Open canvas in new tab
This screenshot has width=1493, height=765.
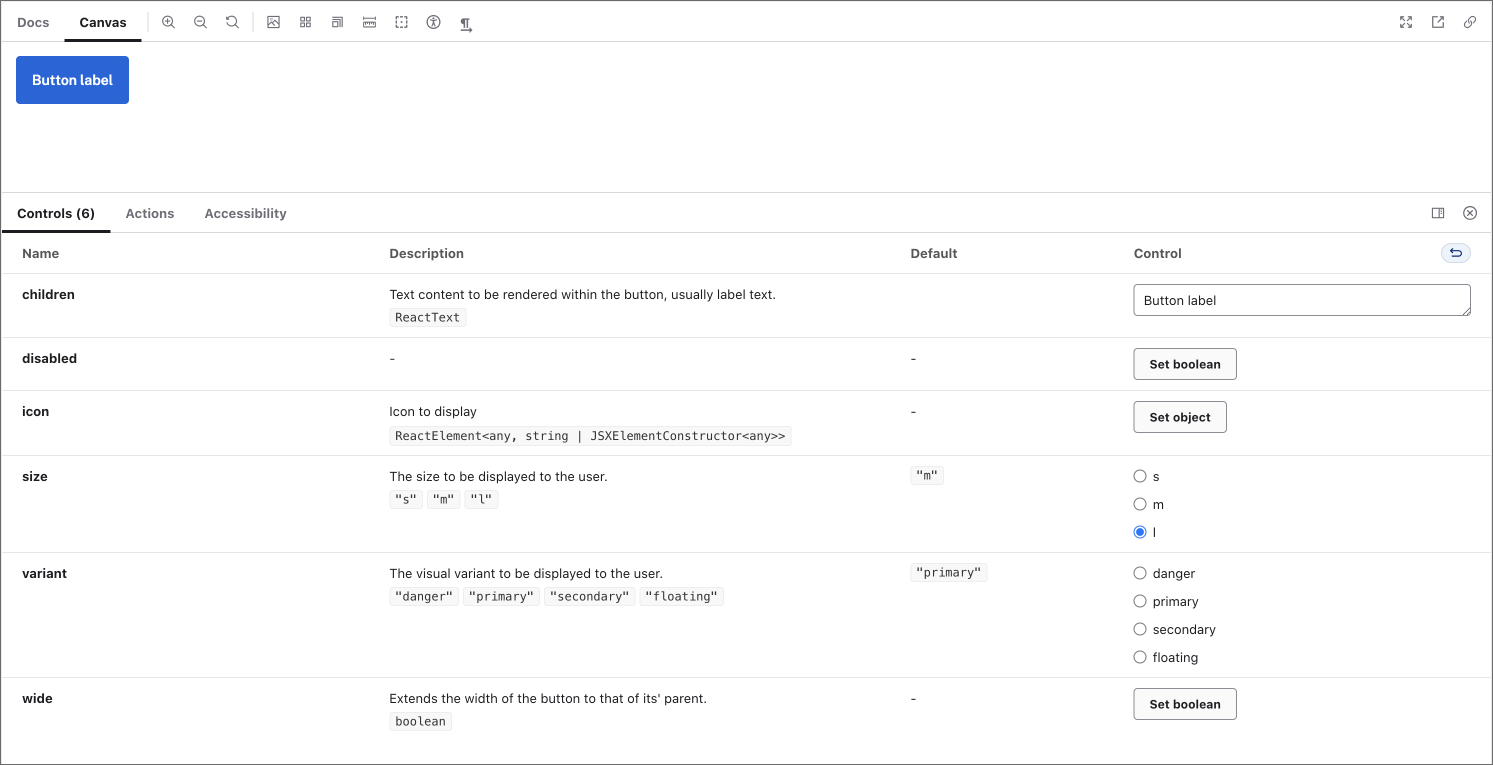[x=1438, y=22]
